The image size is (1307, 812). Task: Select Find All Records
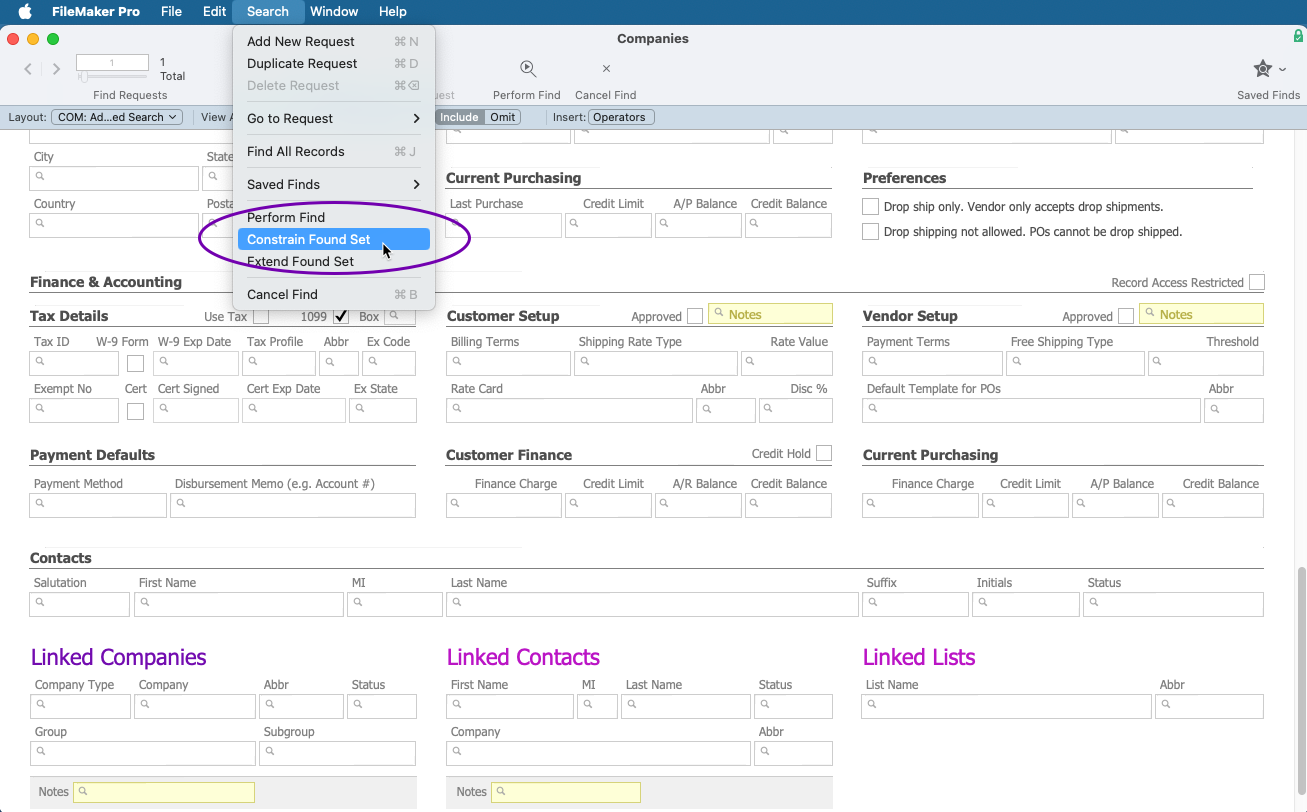point(334,151)
